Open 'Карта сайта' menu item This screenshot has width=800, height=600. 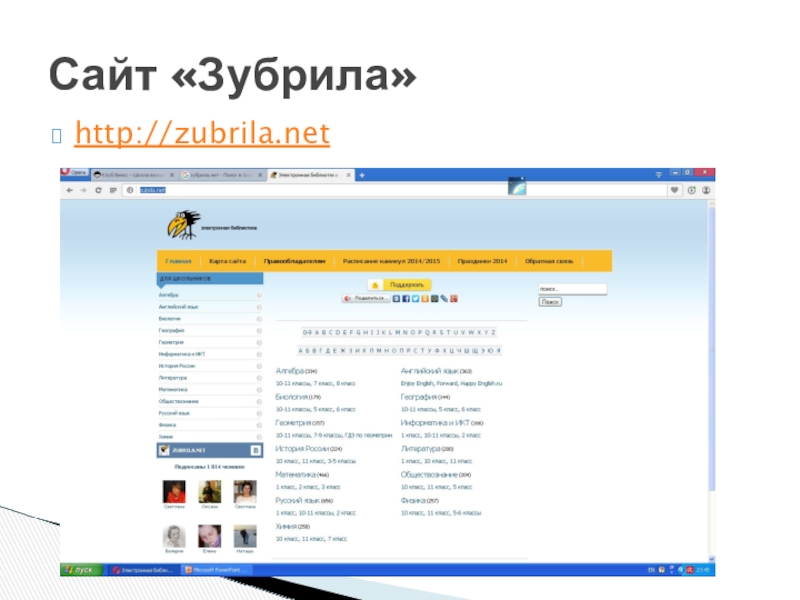pyautogui.click(x=228, y=261)
